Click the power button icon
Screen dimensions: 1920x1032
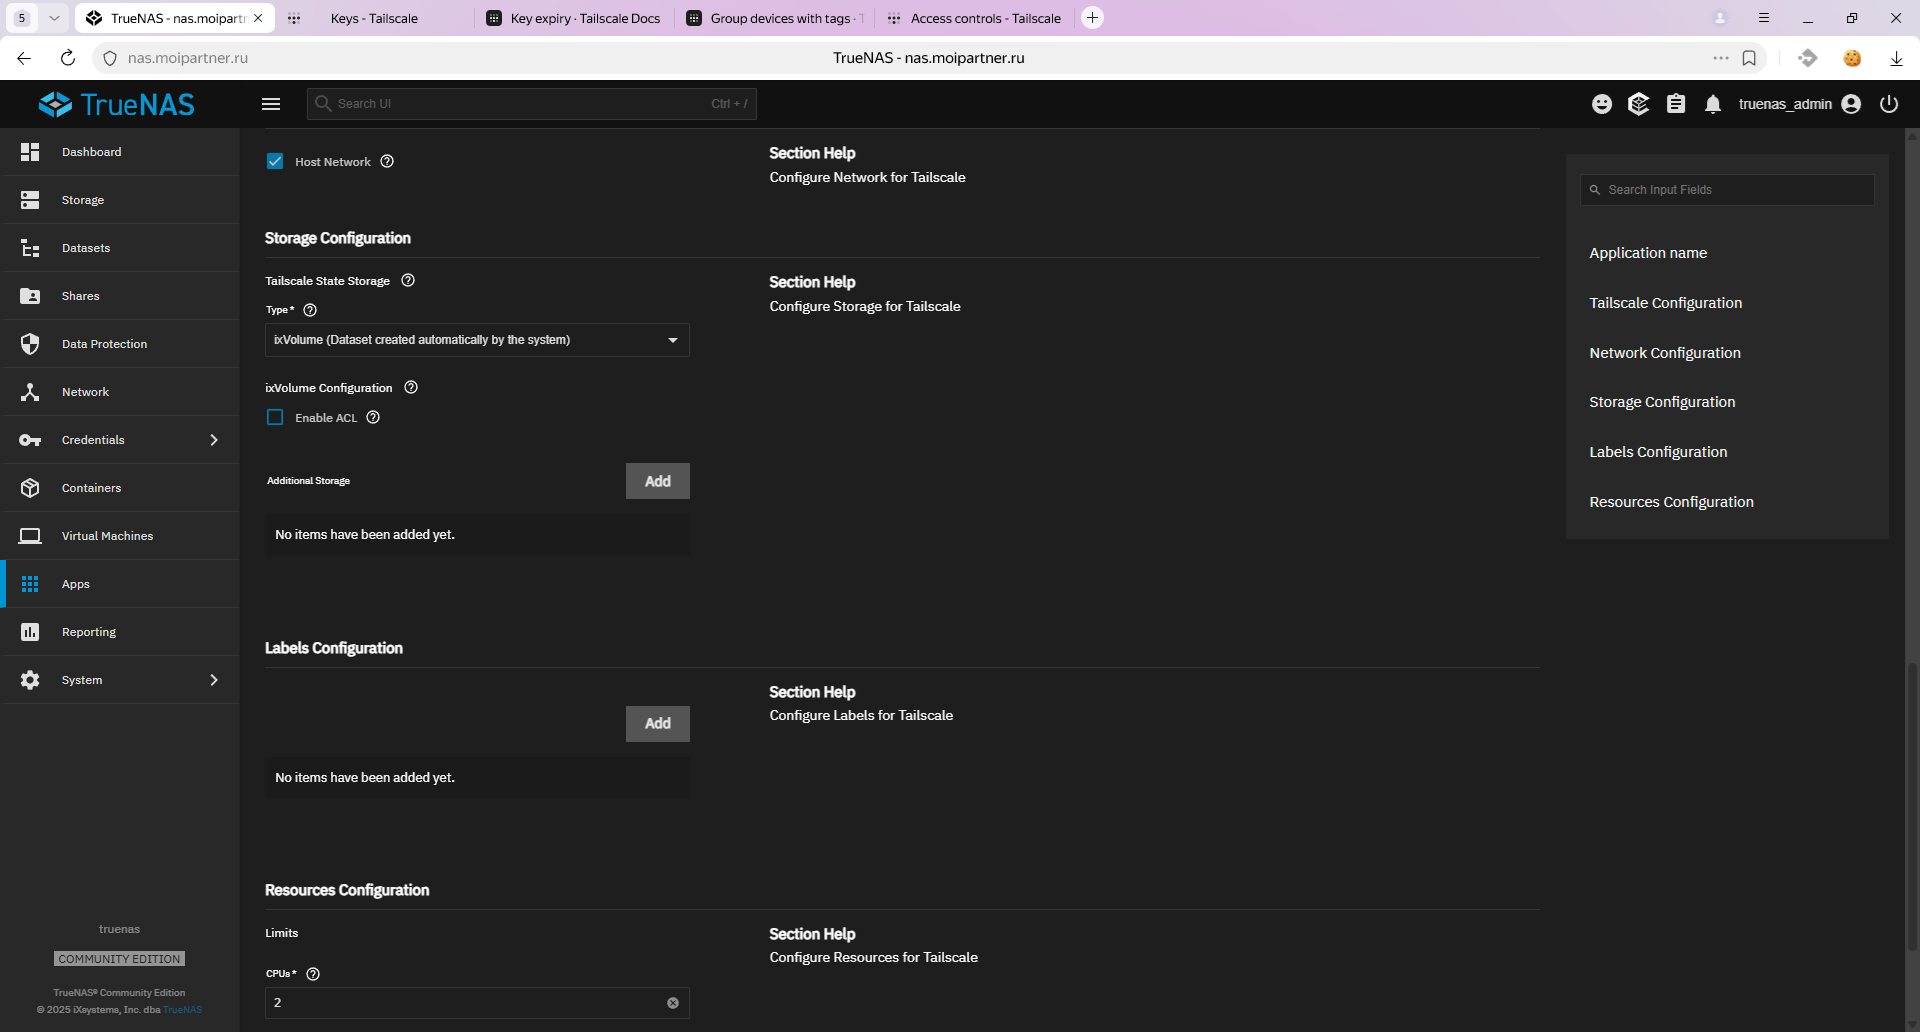tap(1889, 104)
